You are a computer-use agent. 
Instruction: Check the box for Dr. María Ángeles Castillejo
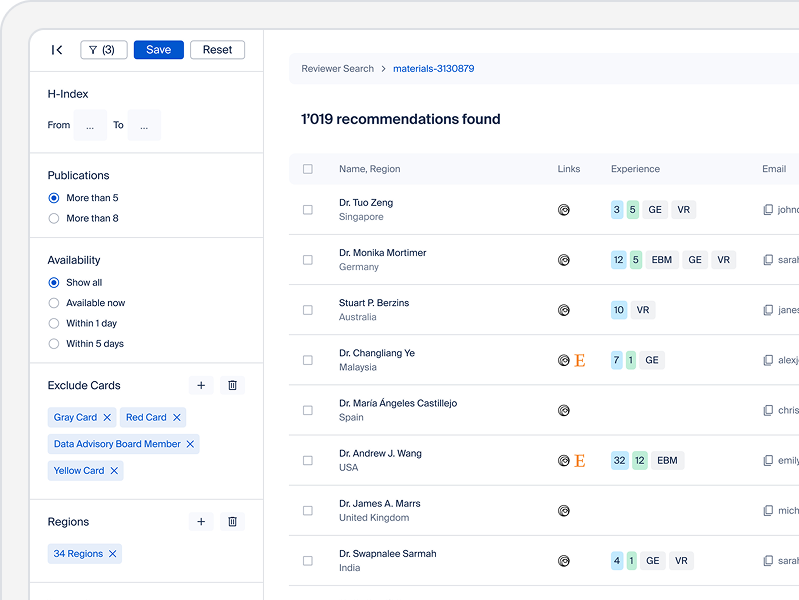pos(308,410)
